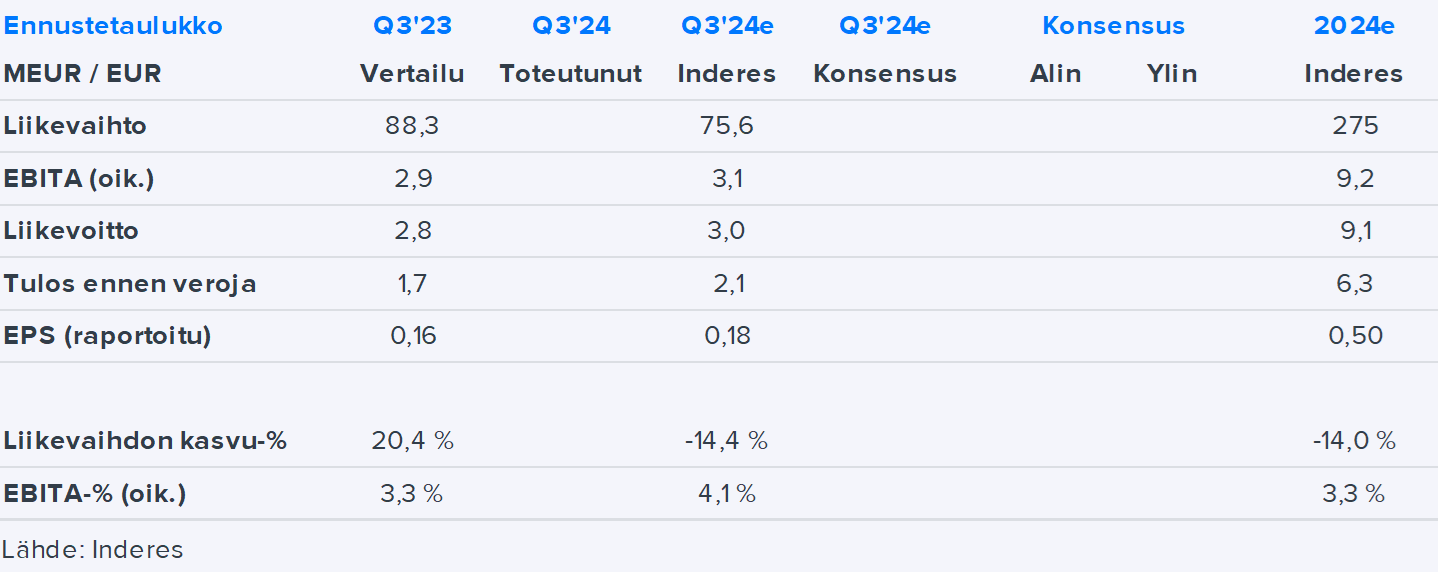Click the 88,3 Liikevaihto comparison value
The height and width of the screenshot is (572, 1438).
(412, 126)
